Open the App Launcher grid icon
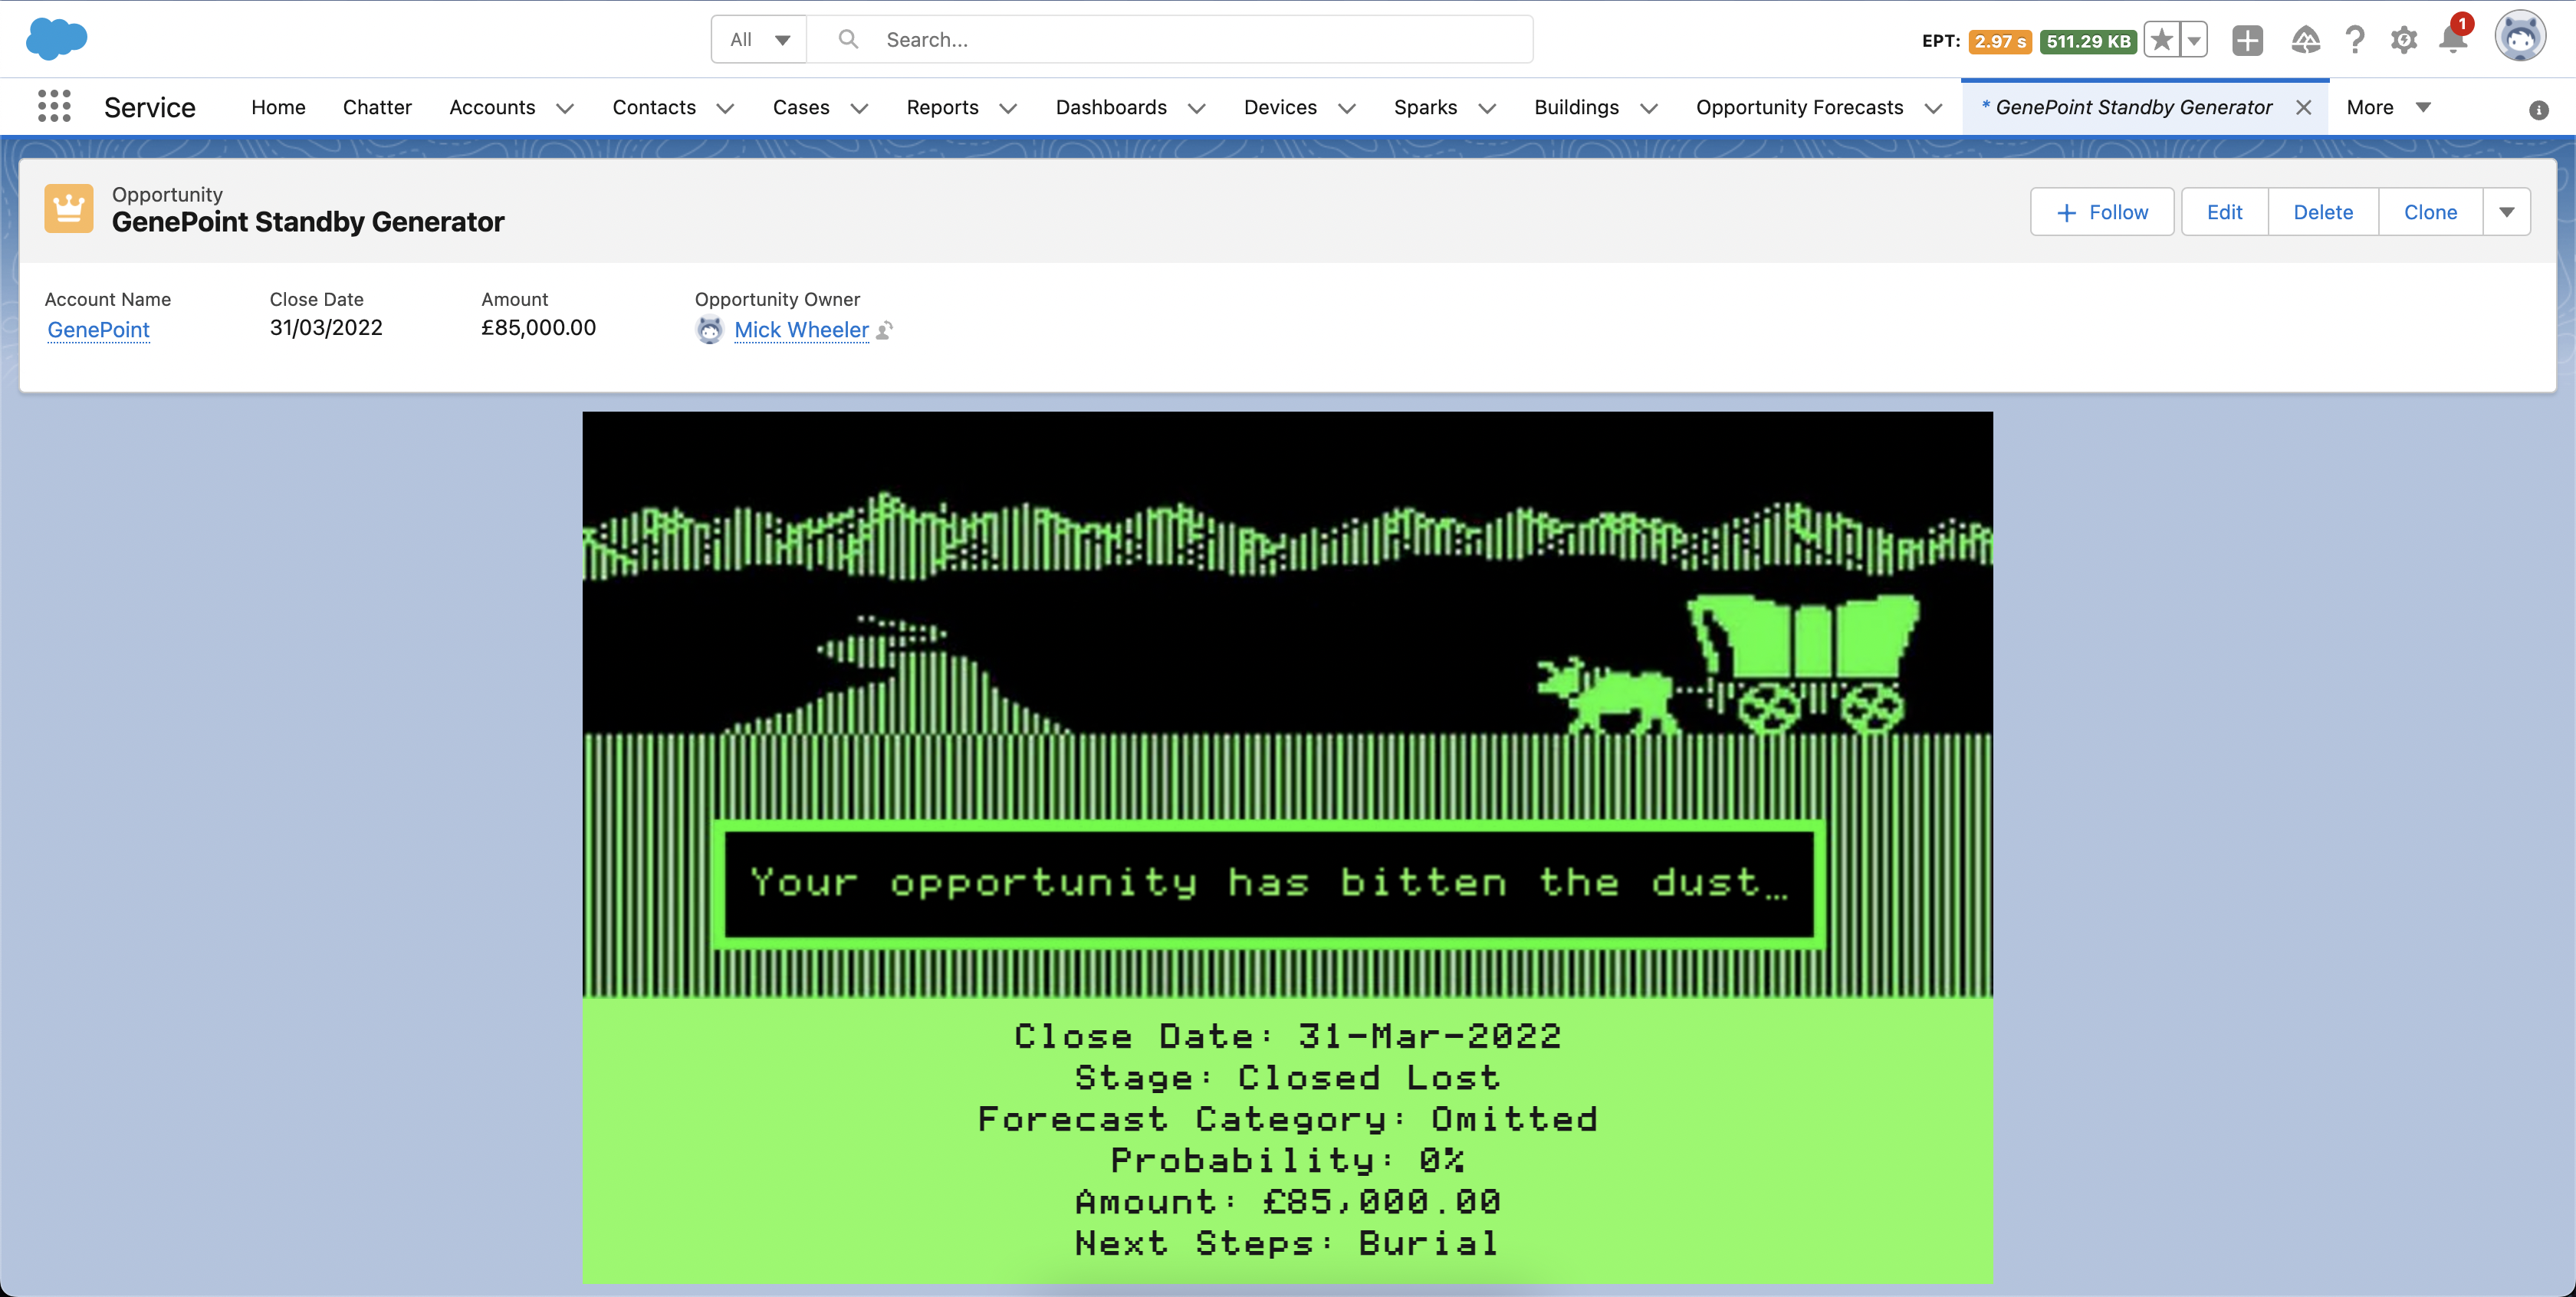 [x=54, y=106]
